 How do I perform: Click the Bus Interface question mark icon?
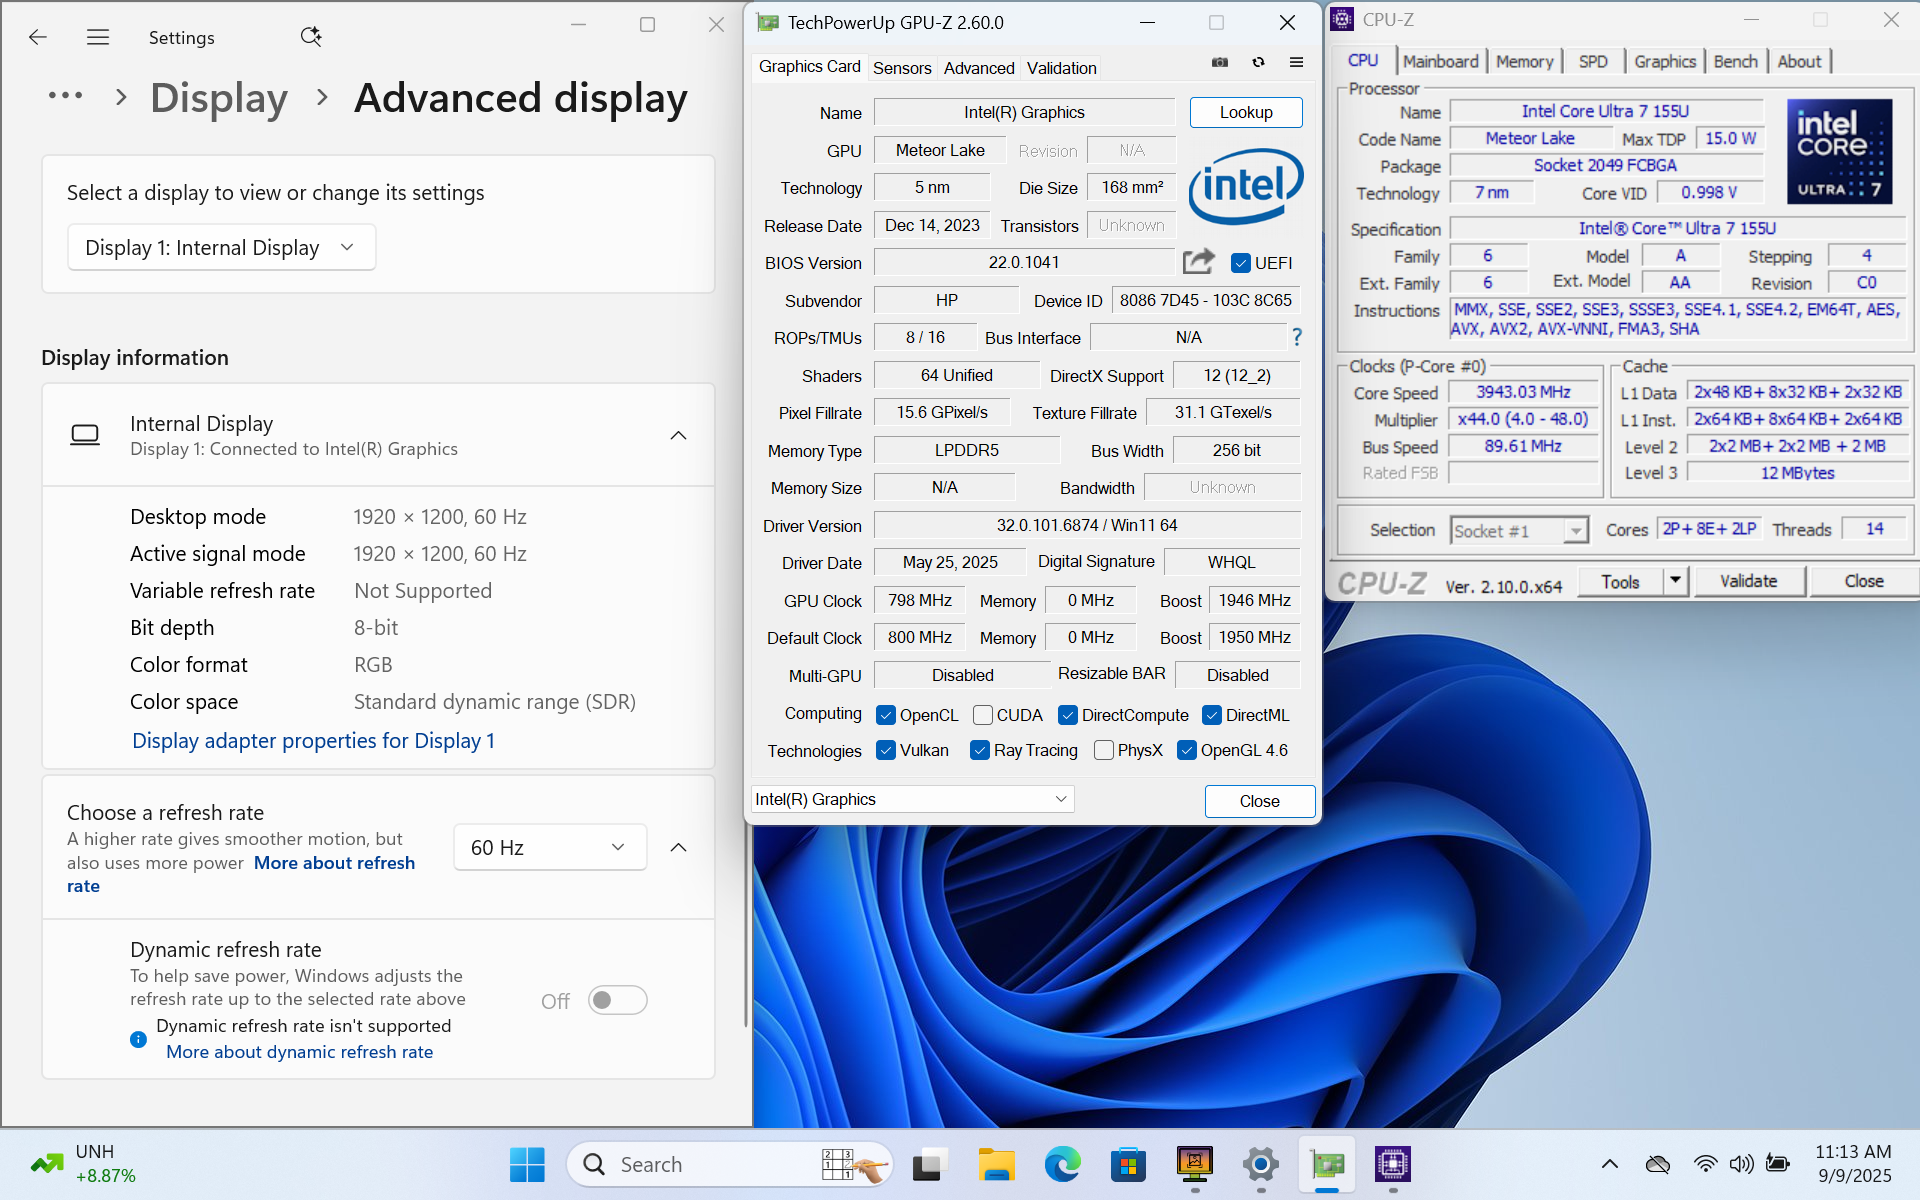pyautogui.click(x=1297, y=338)
